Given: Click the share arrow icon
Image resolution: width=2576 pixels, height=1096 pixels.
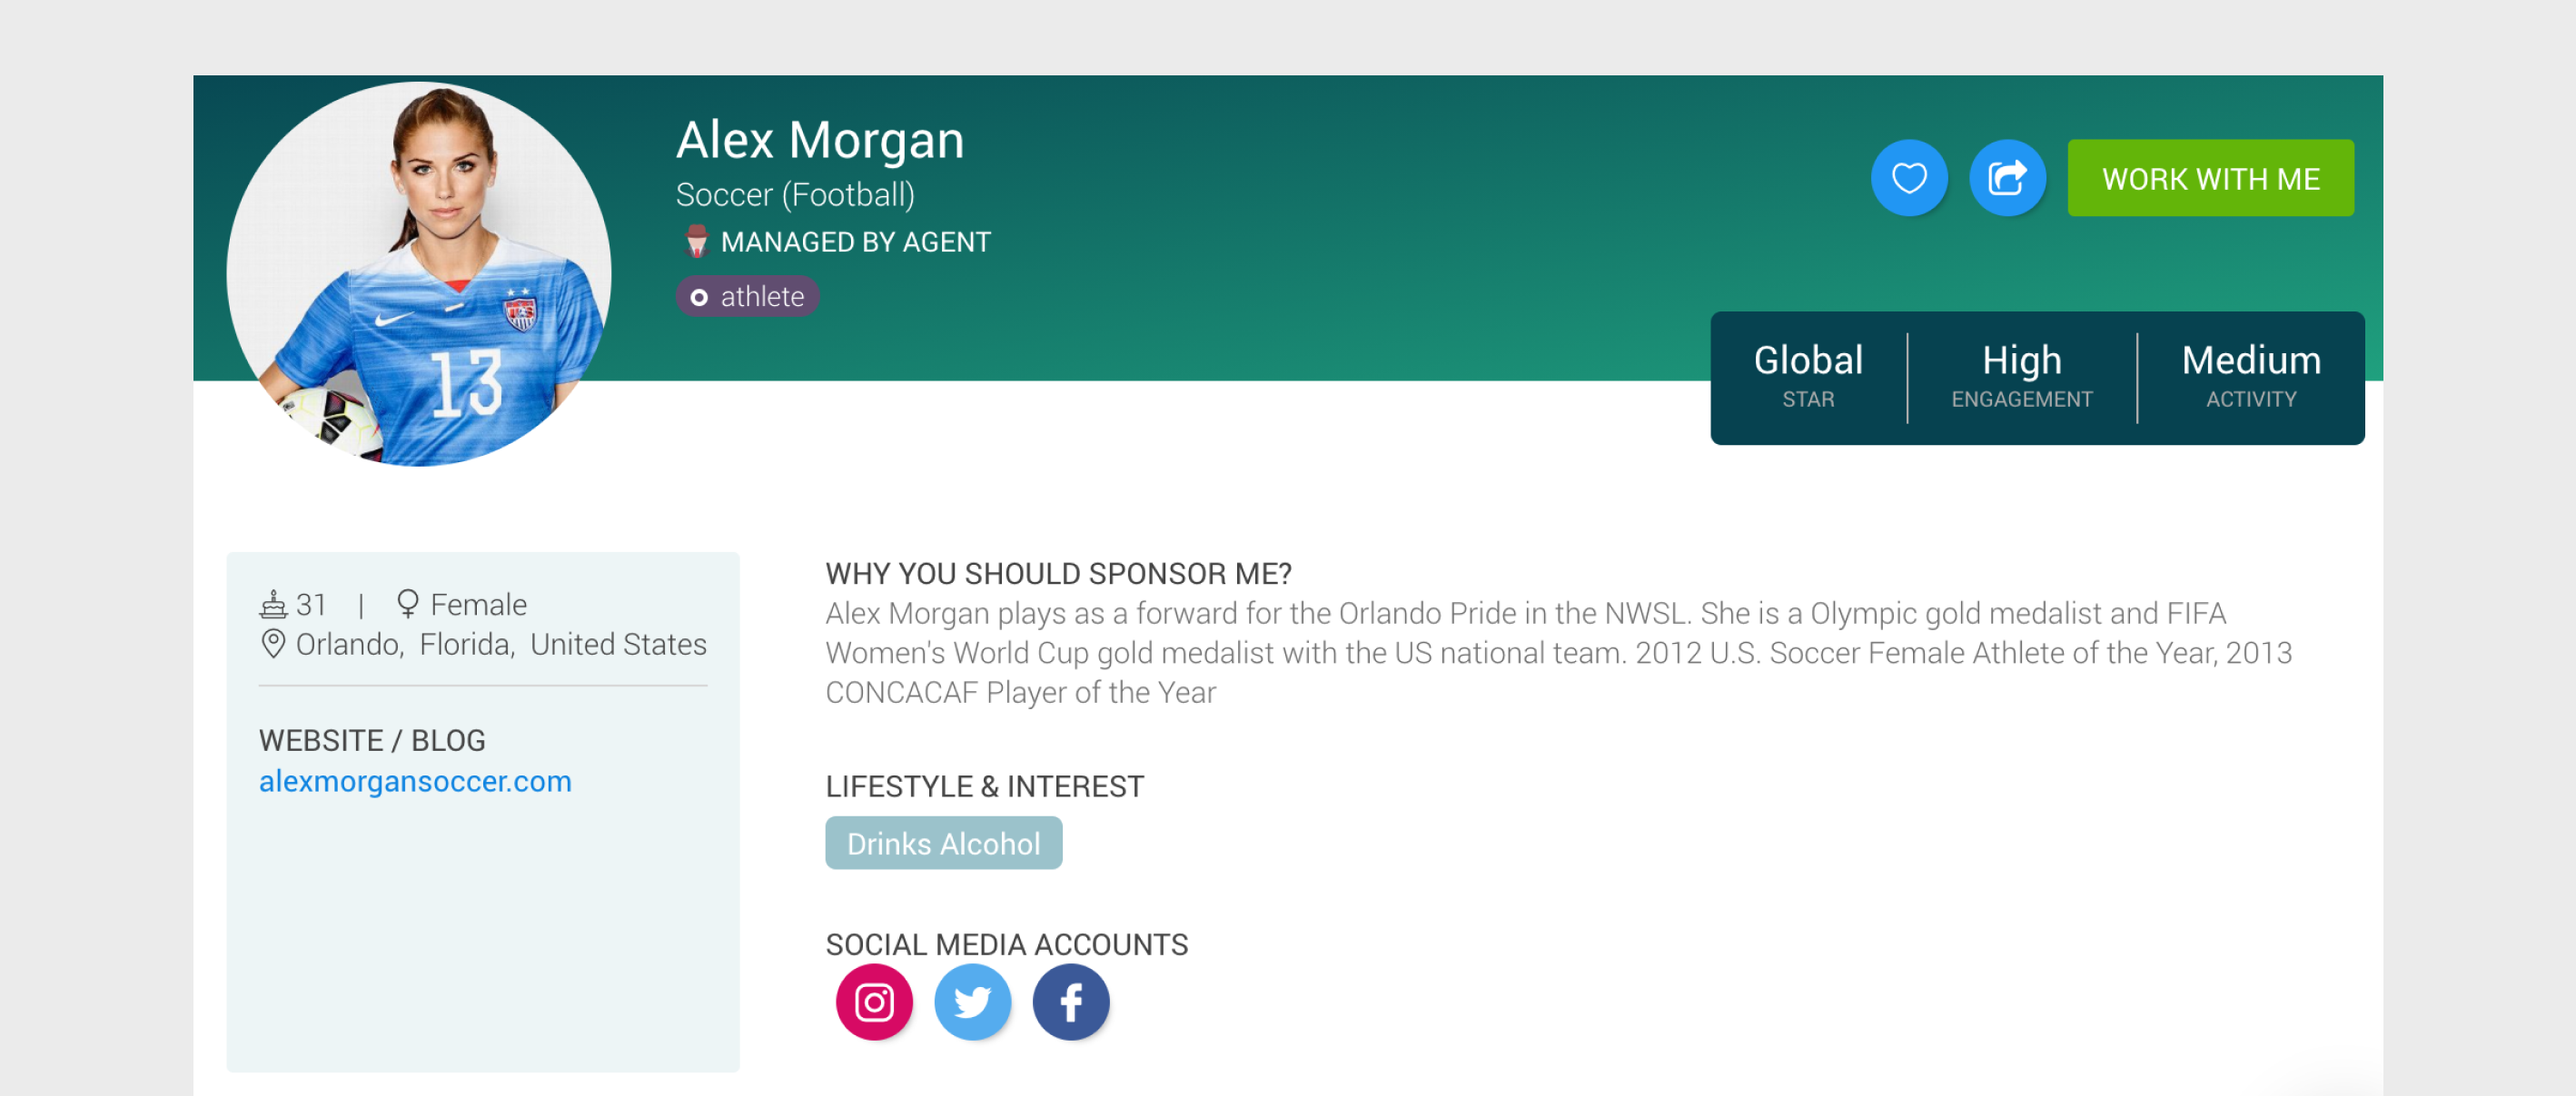Looking at the screenshot, I should click(x=2006, y=178).
